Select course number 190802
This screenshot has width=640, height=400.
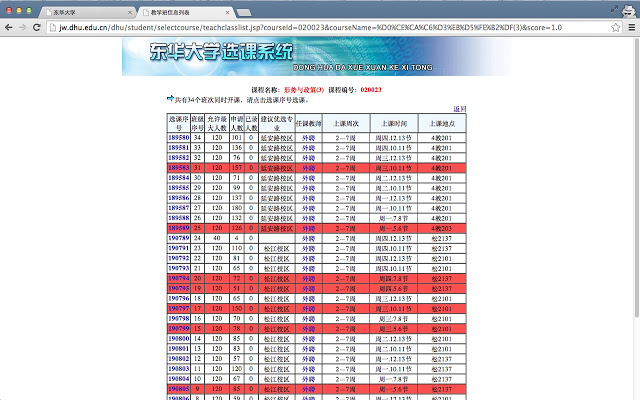click(x=179, y=359)
